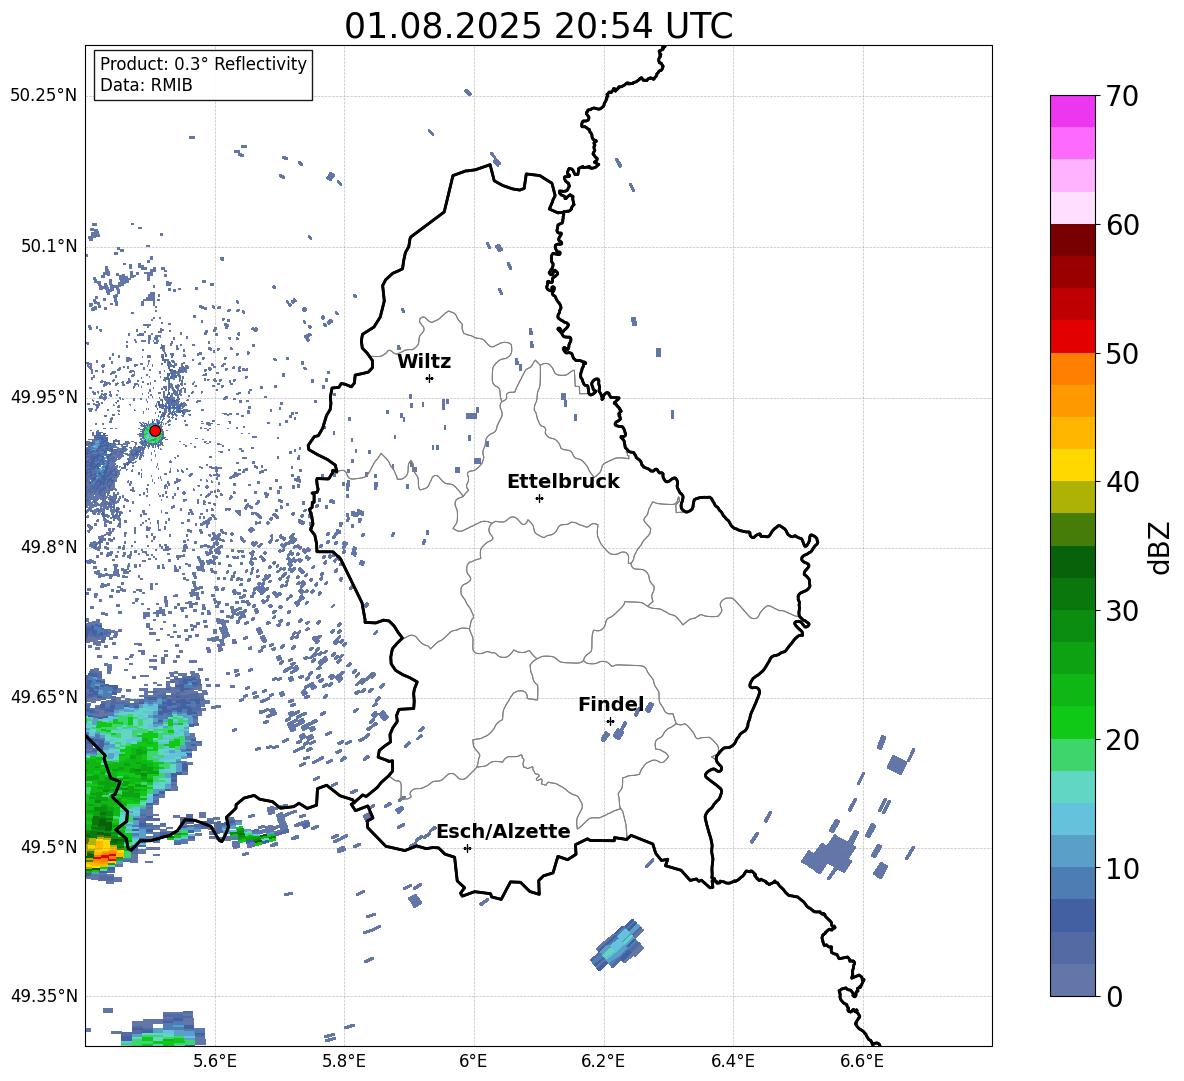Click the magenta swatch at colorbar top
Viewport: 1184px width, 1081px height.
[x=1073, y=111]
